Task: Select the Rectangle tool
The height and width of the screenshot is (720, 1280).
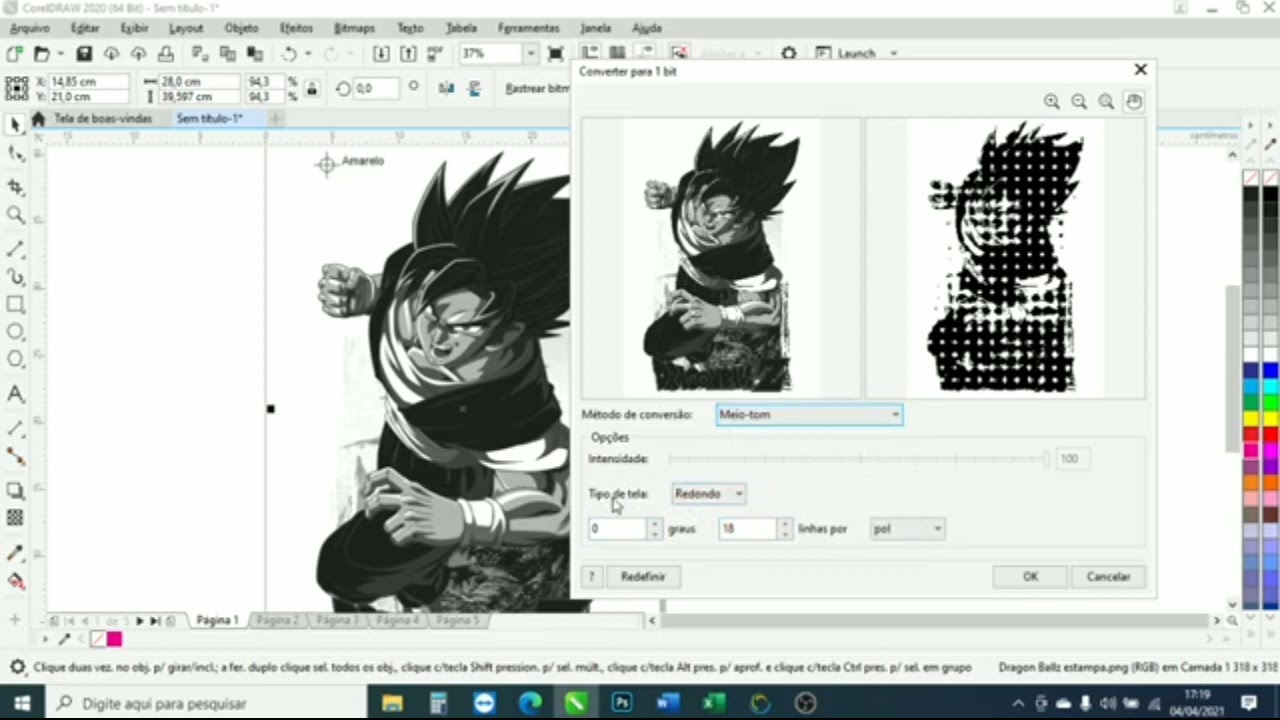Action: (x=15, y=304)
